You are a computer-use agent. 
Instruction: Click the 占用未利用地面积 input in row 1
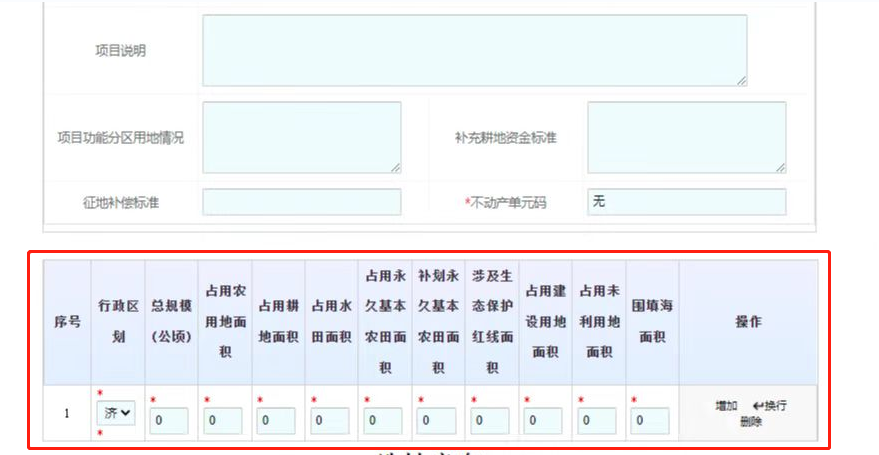(597, 421)
